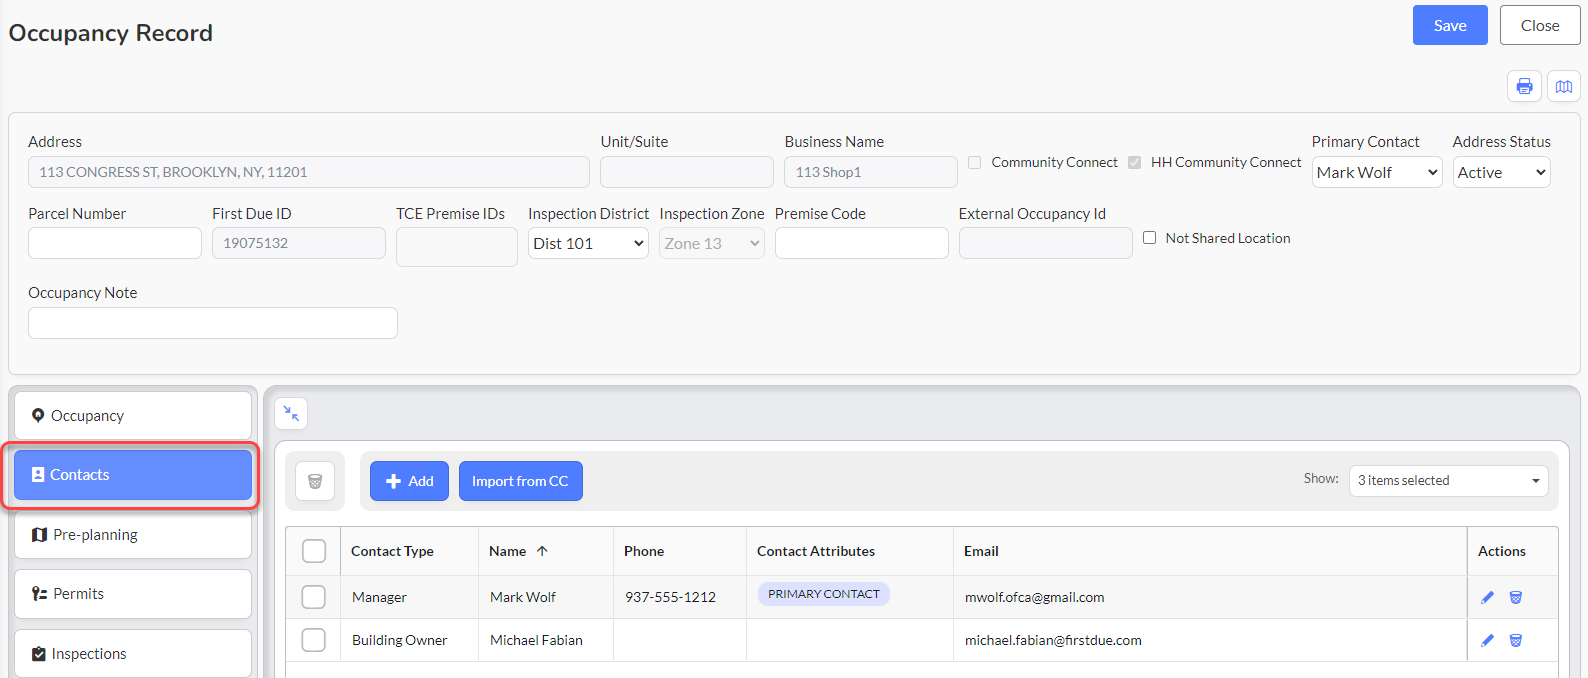Click email michael.fabian@firstdue.com
This screenshot has width=1588, height=678.
(x=1053, y=640)
